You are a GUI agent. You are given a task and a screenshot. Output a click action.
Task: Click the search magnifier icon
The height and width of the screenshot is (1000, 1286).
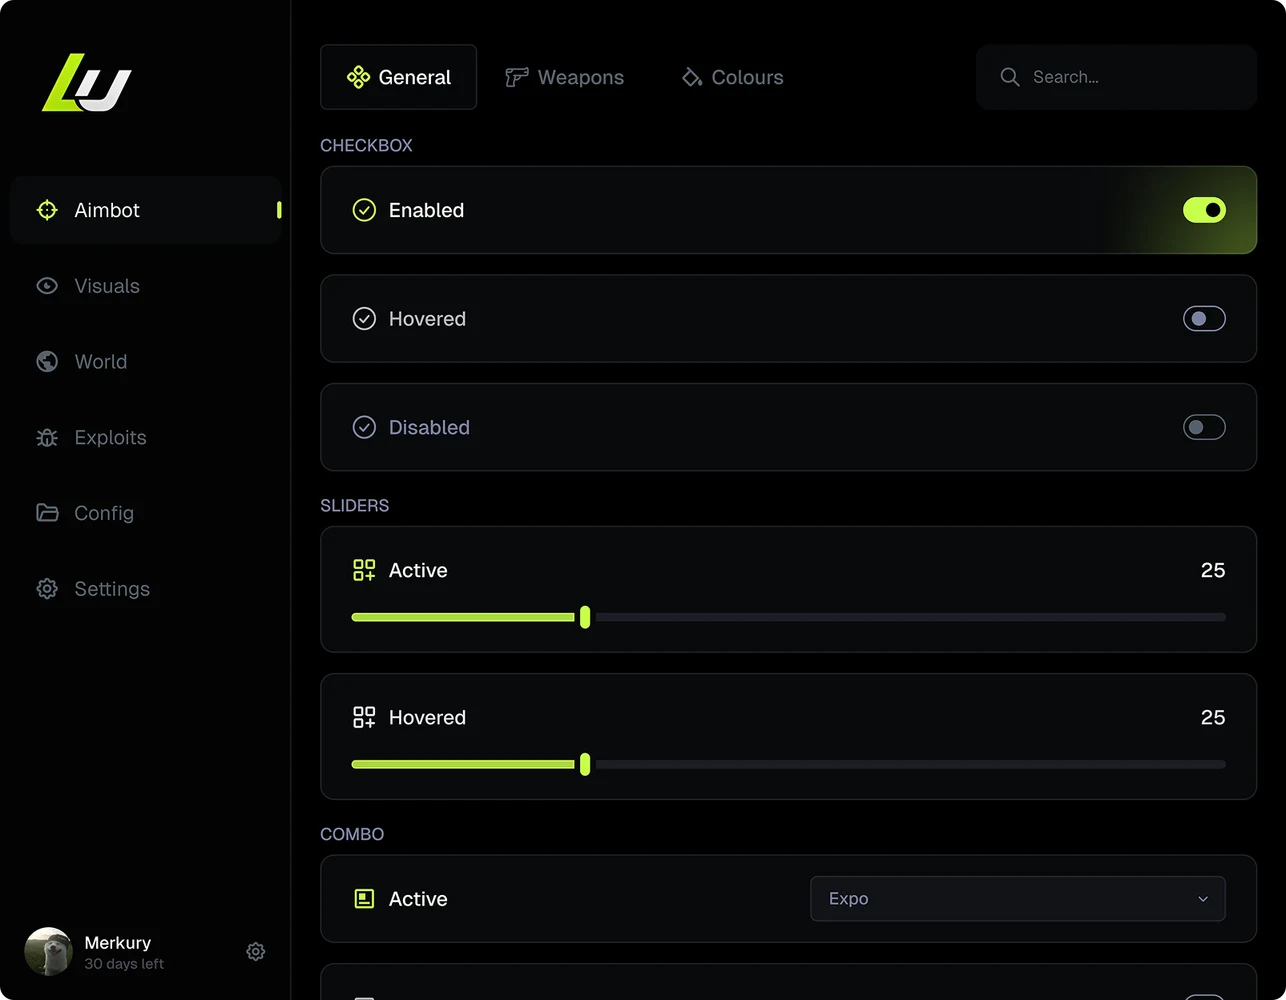(x=1010, y=77)
